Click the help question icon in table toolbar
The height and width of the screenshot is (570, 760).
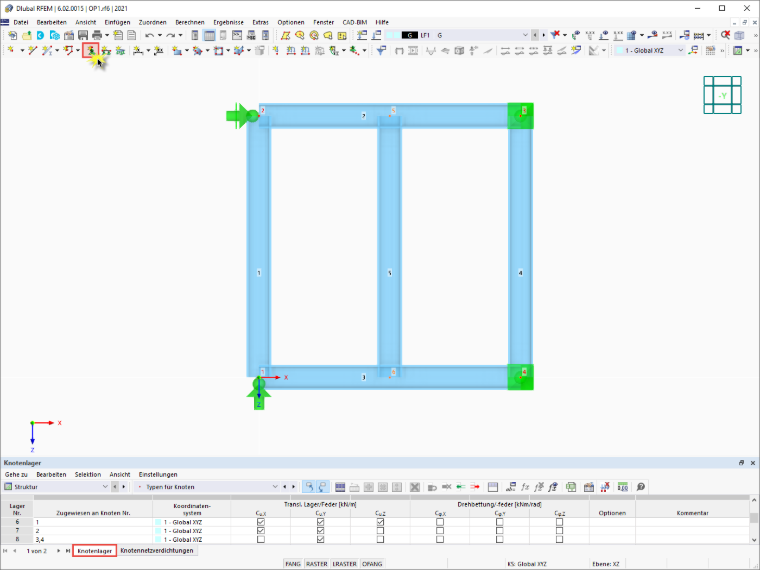click(641, 487)
